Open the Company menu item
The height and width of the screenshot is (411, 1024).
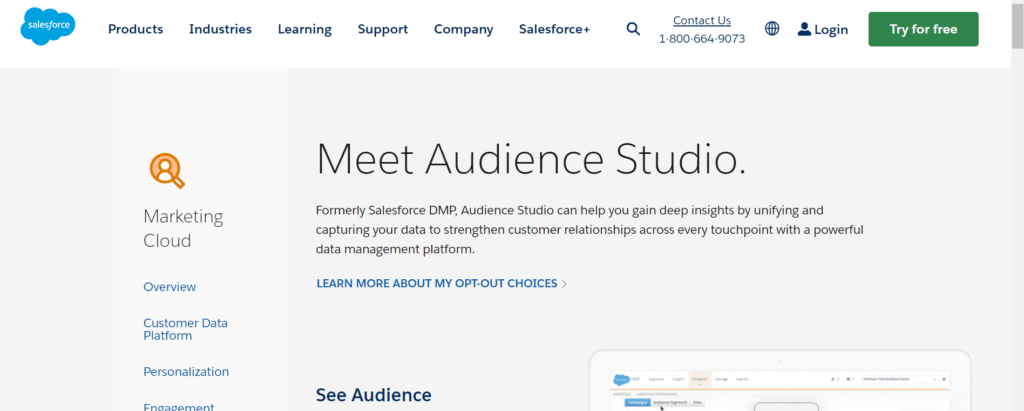click(463, 29)
